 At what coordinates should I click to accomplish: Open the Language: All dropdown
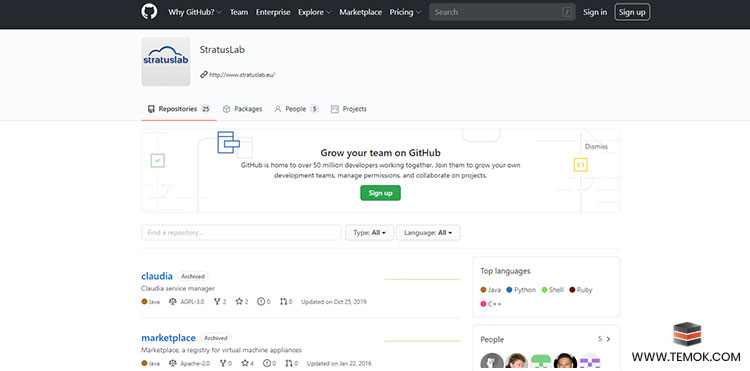[x=428, y=233]
